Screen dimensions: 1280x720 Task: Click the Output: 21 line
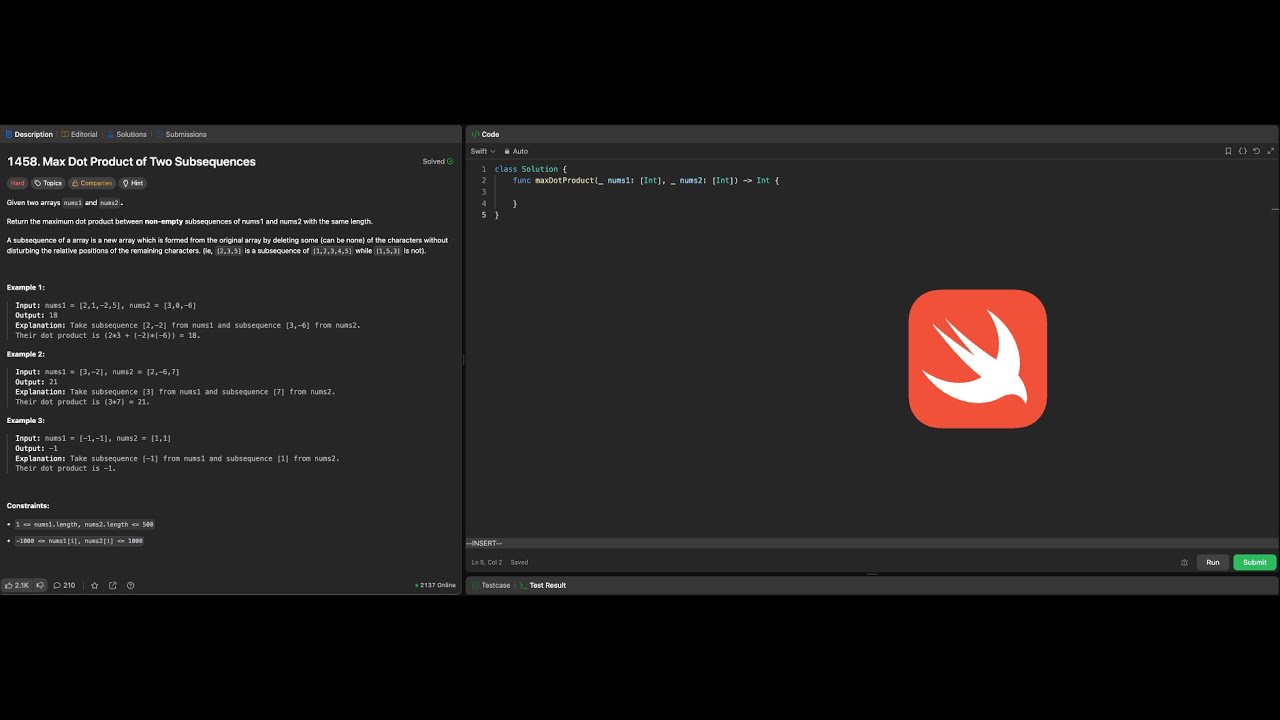pos(37,382)
